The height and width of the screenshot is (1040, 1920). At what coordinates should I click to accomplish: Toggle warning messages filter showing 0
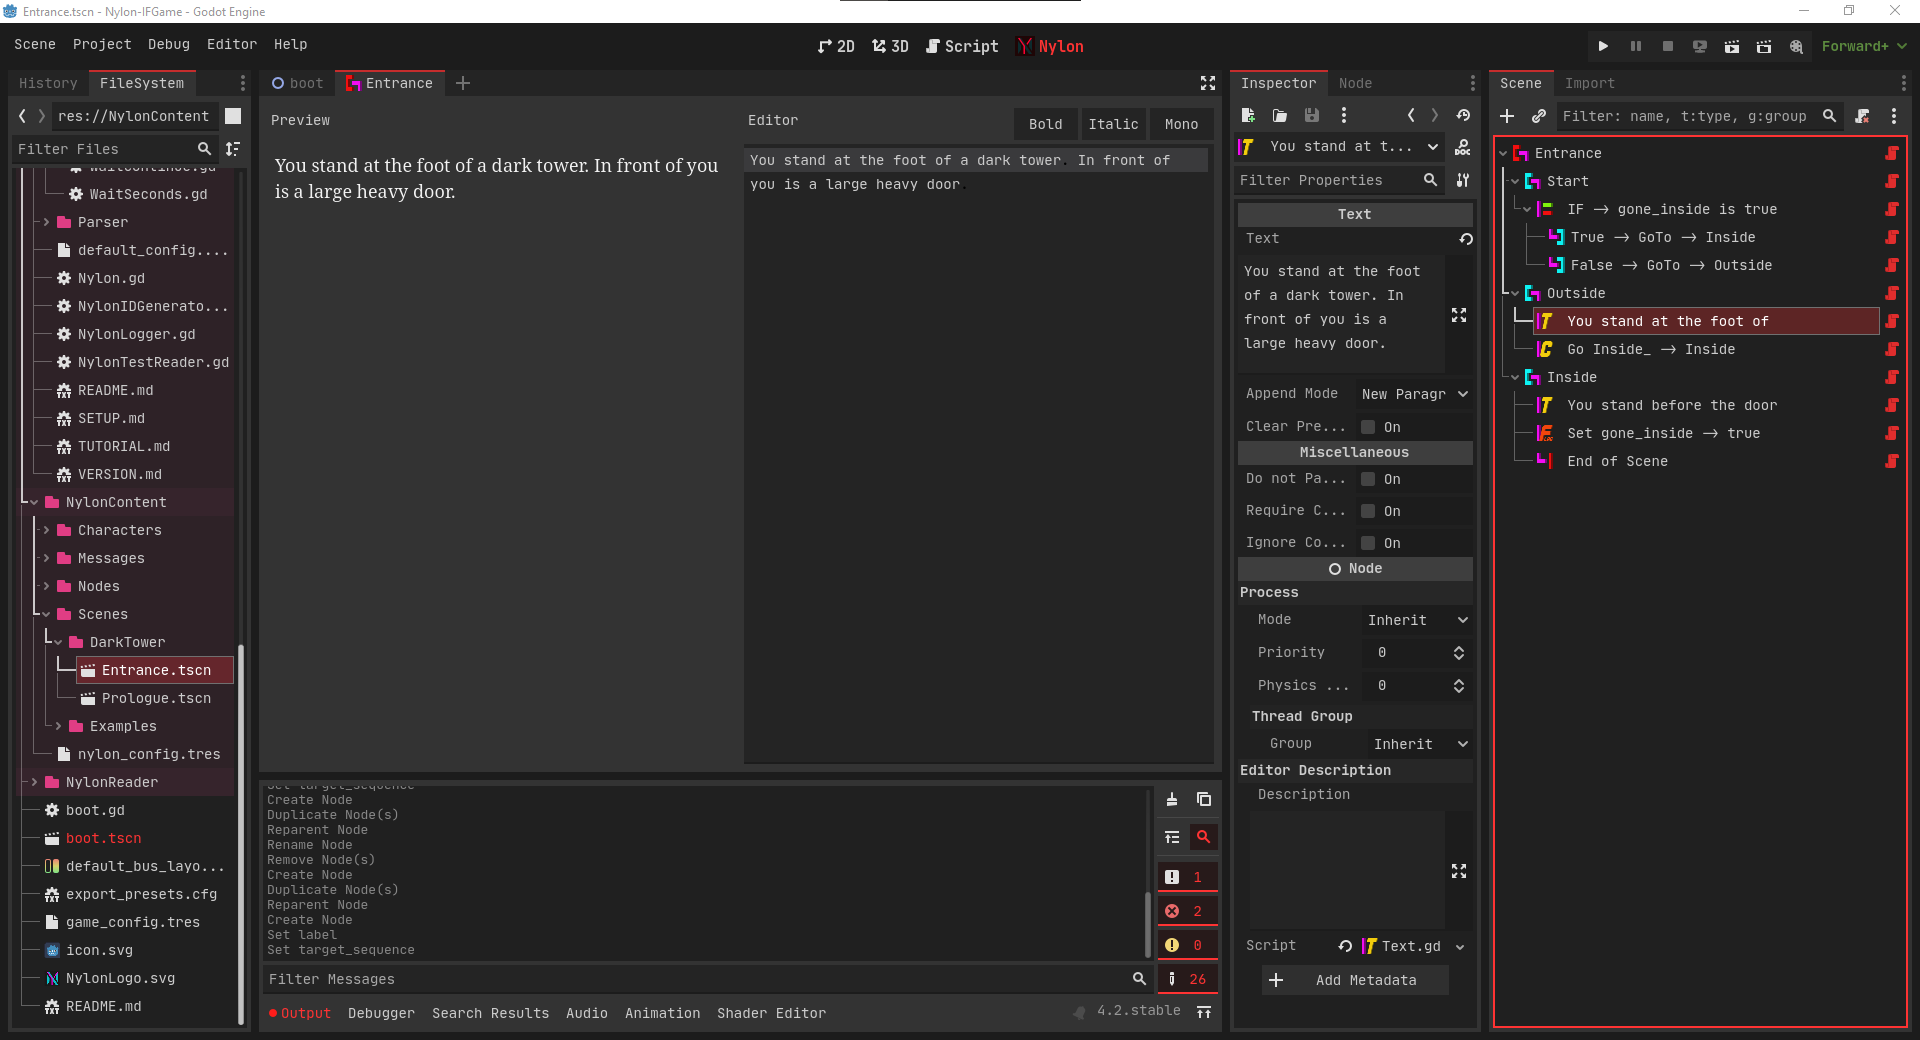click(1187, 945)
